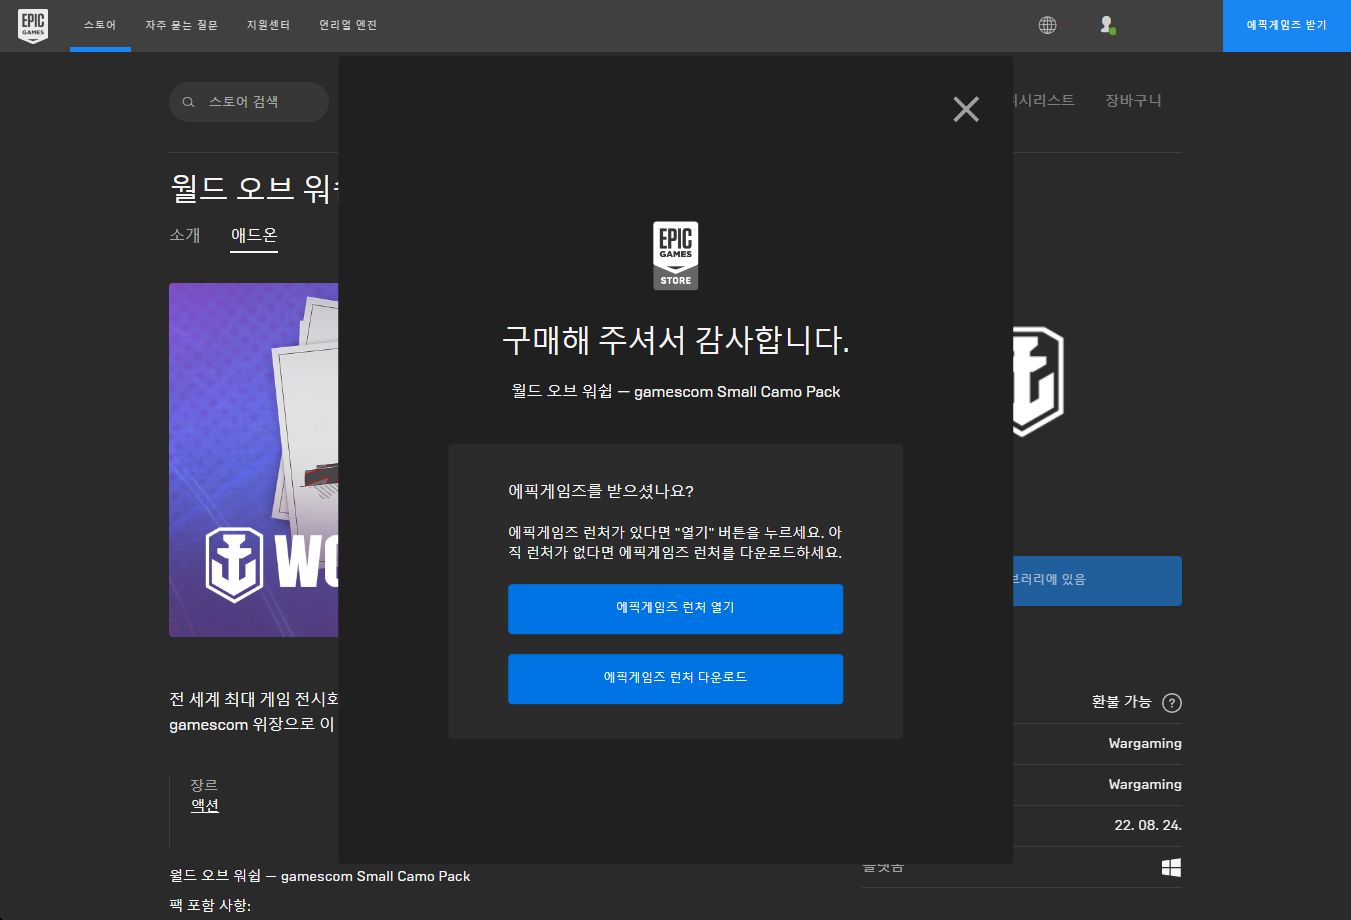Open 지원센터 in top navigation
The image size is (1351, 920).
pyautogui.click(x=268, y=25)
